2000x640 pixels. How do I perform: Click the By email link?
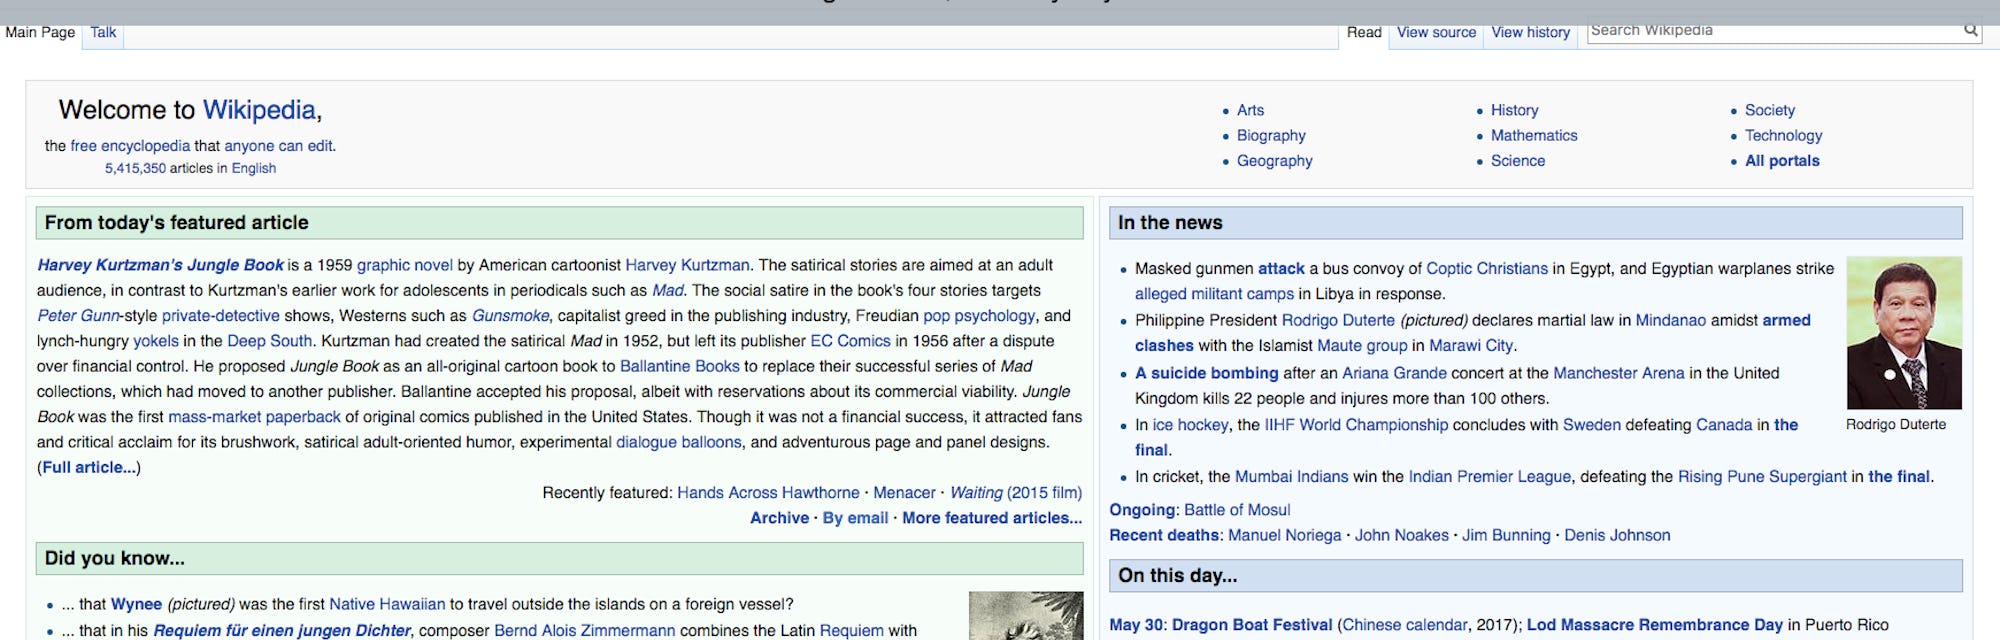pyautogui.click(x=855, y=518)
